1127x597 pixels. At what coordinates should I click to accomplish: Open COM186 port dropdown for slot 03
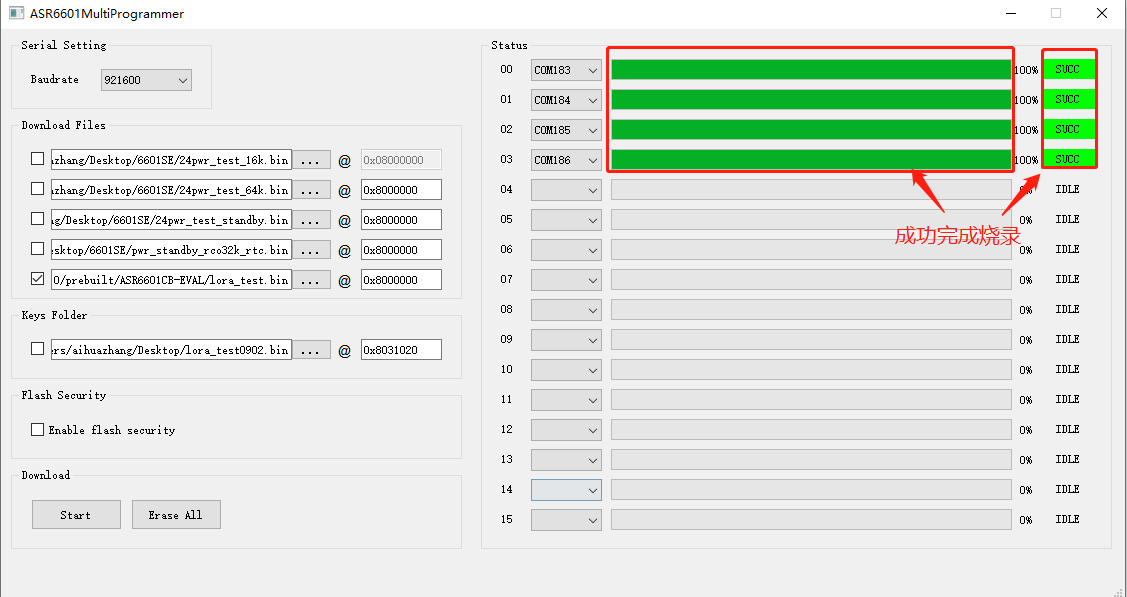[566, 160]
